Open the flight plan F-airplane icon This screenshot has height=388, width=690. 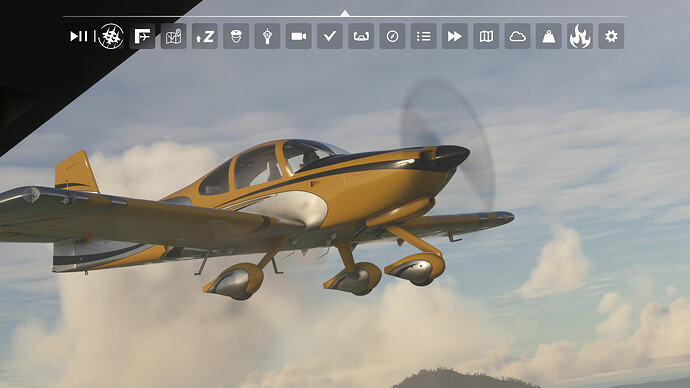(142, 36)
